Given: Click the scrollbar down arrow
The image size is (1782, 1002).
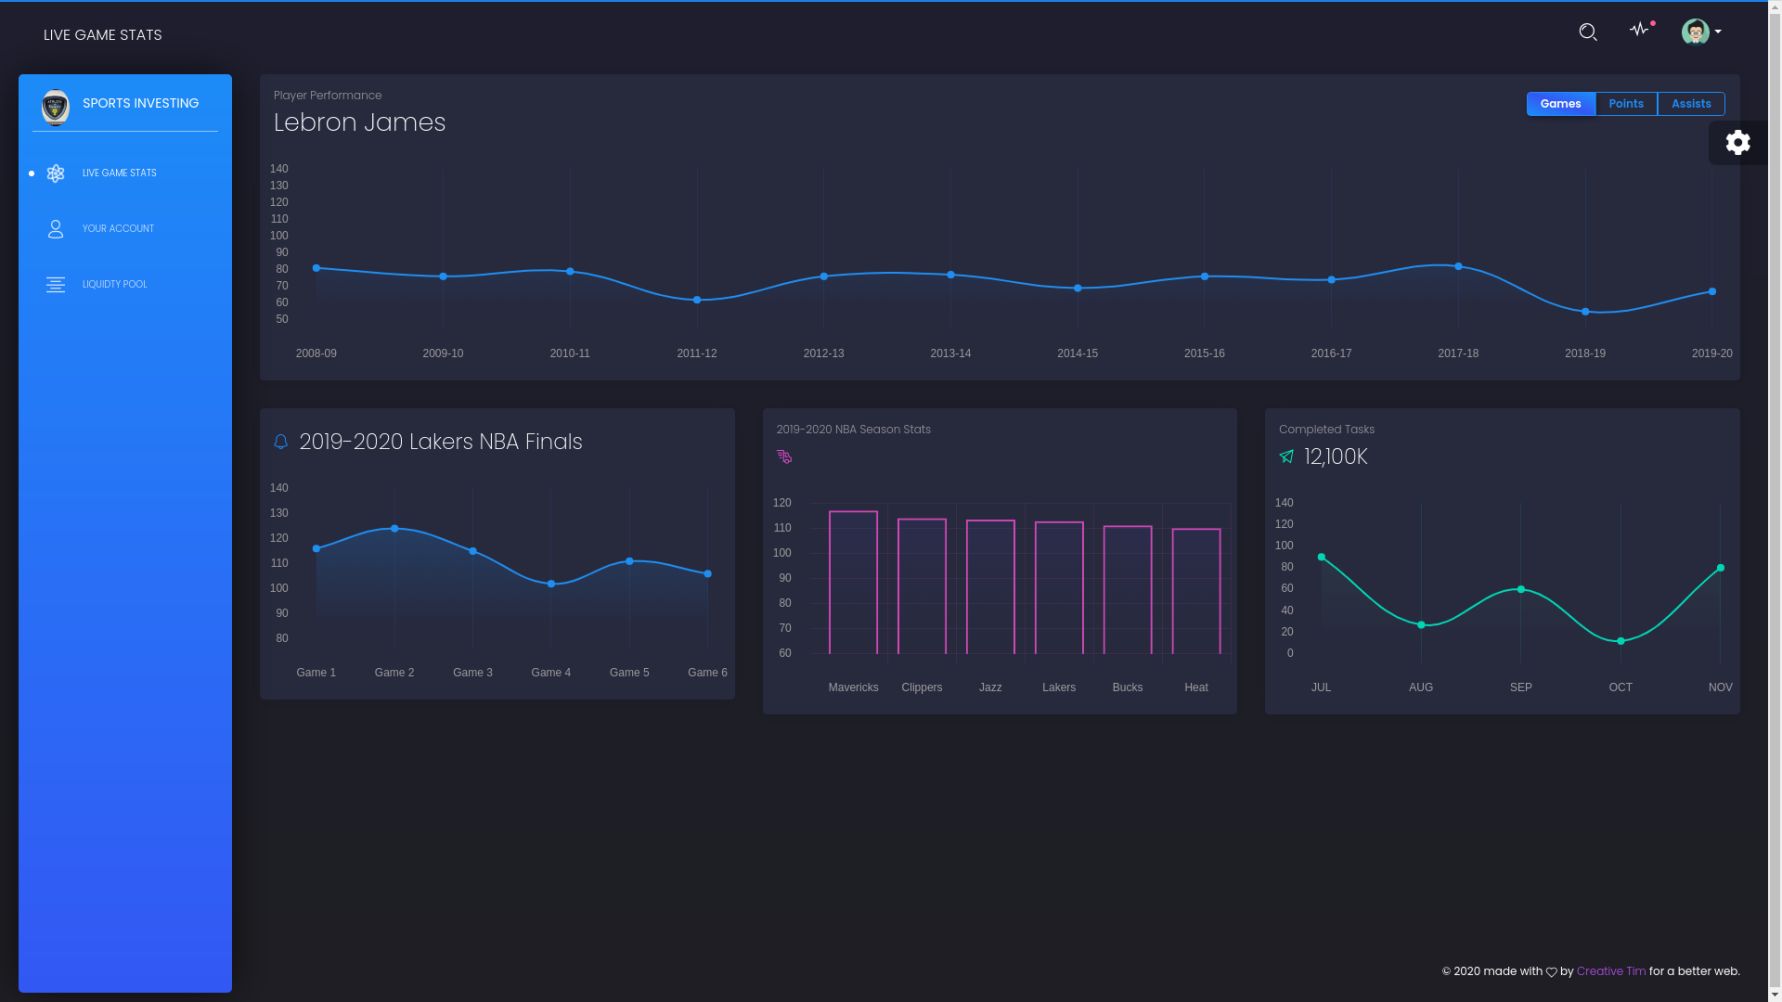Looking at the screenshot, I should point(1774,994).
